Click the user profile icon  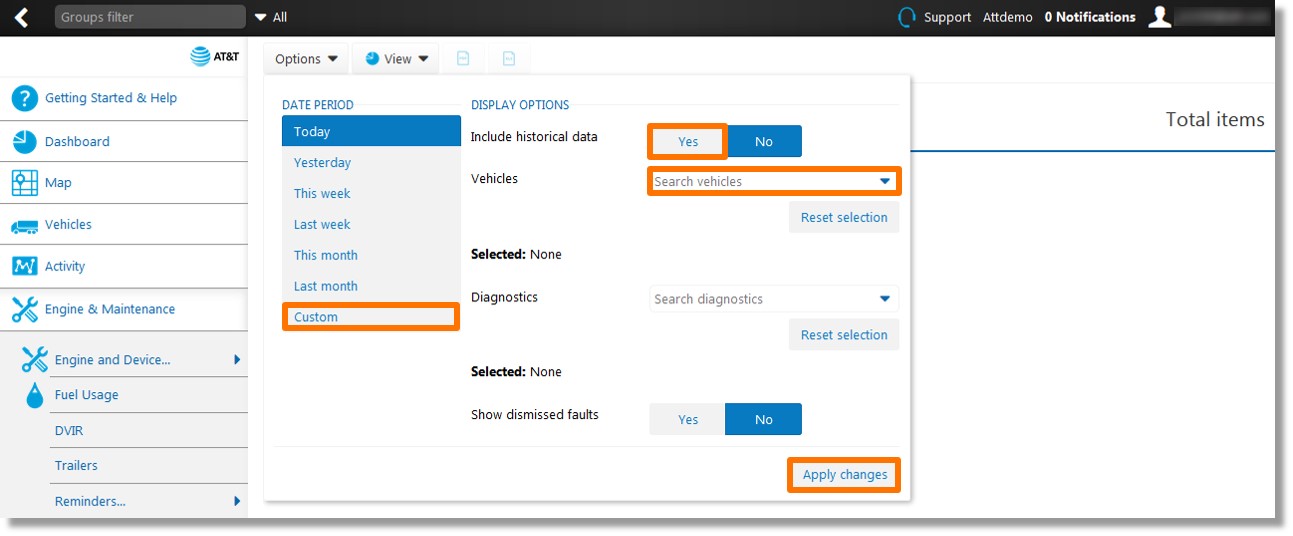(1159, 17)
